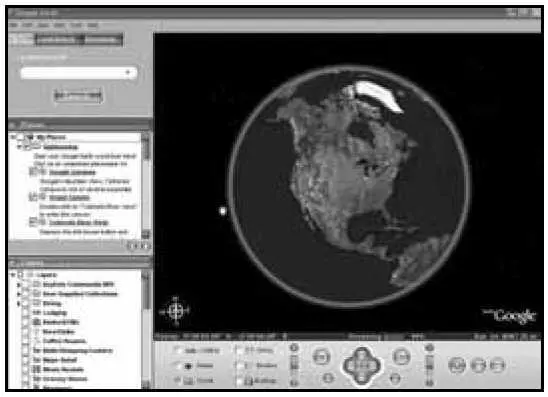The image size is (548, 397).
Task: Collapse the My Places tree node
Action: 13,137
